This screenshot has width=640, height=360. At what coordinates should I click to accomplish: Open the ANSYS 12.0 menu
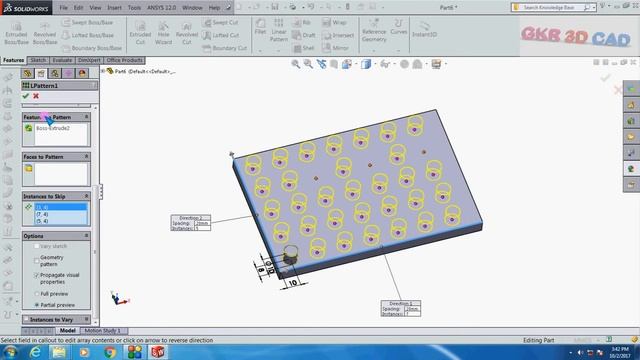tap(161, 7)
